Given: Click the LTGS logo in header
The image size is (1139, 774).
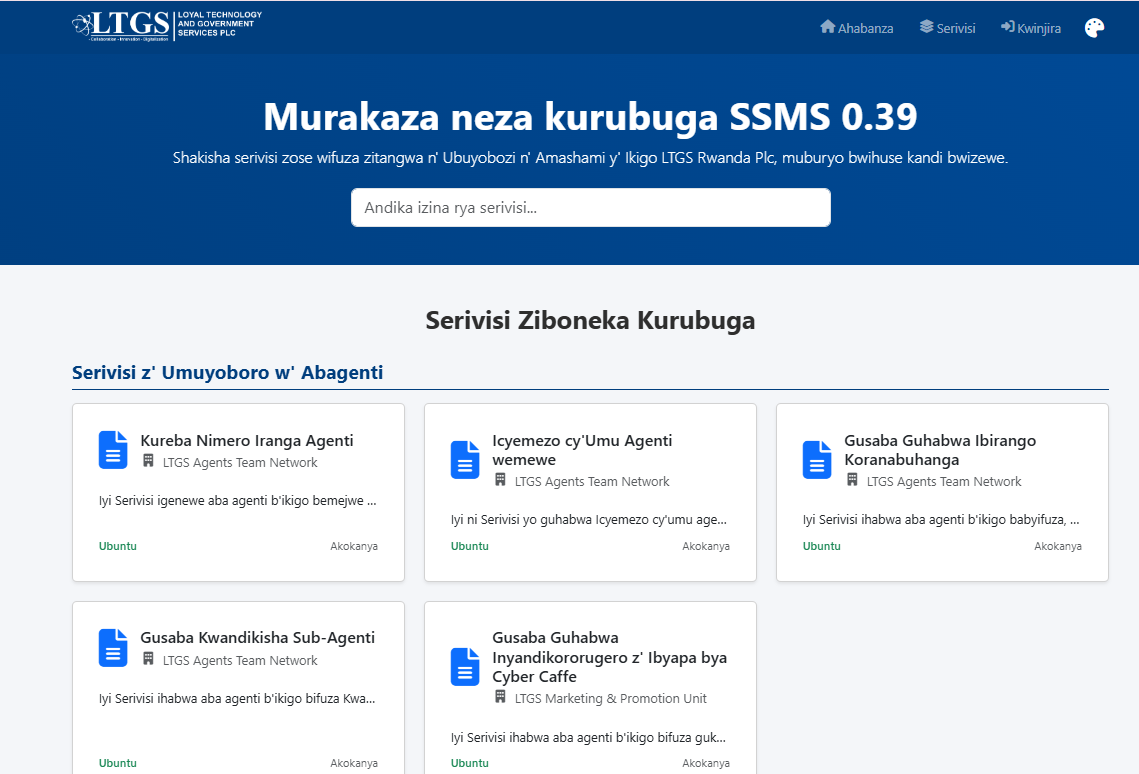Looking at the screenshot, I should click(x=167, y=26).
